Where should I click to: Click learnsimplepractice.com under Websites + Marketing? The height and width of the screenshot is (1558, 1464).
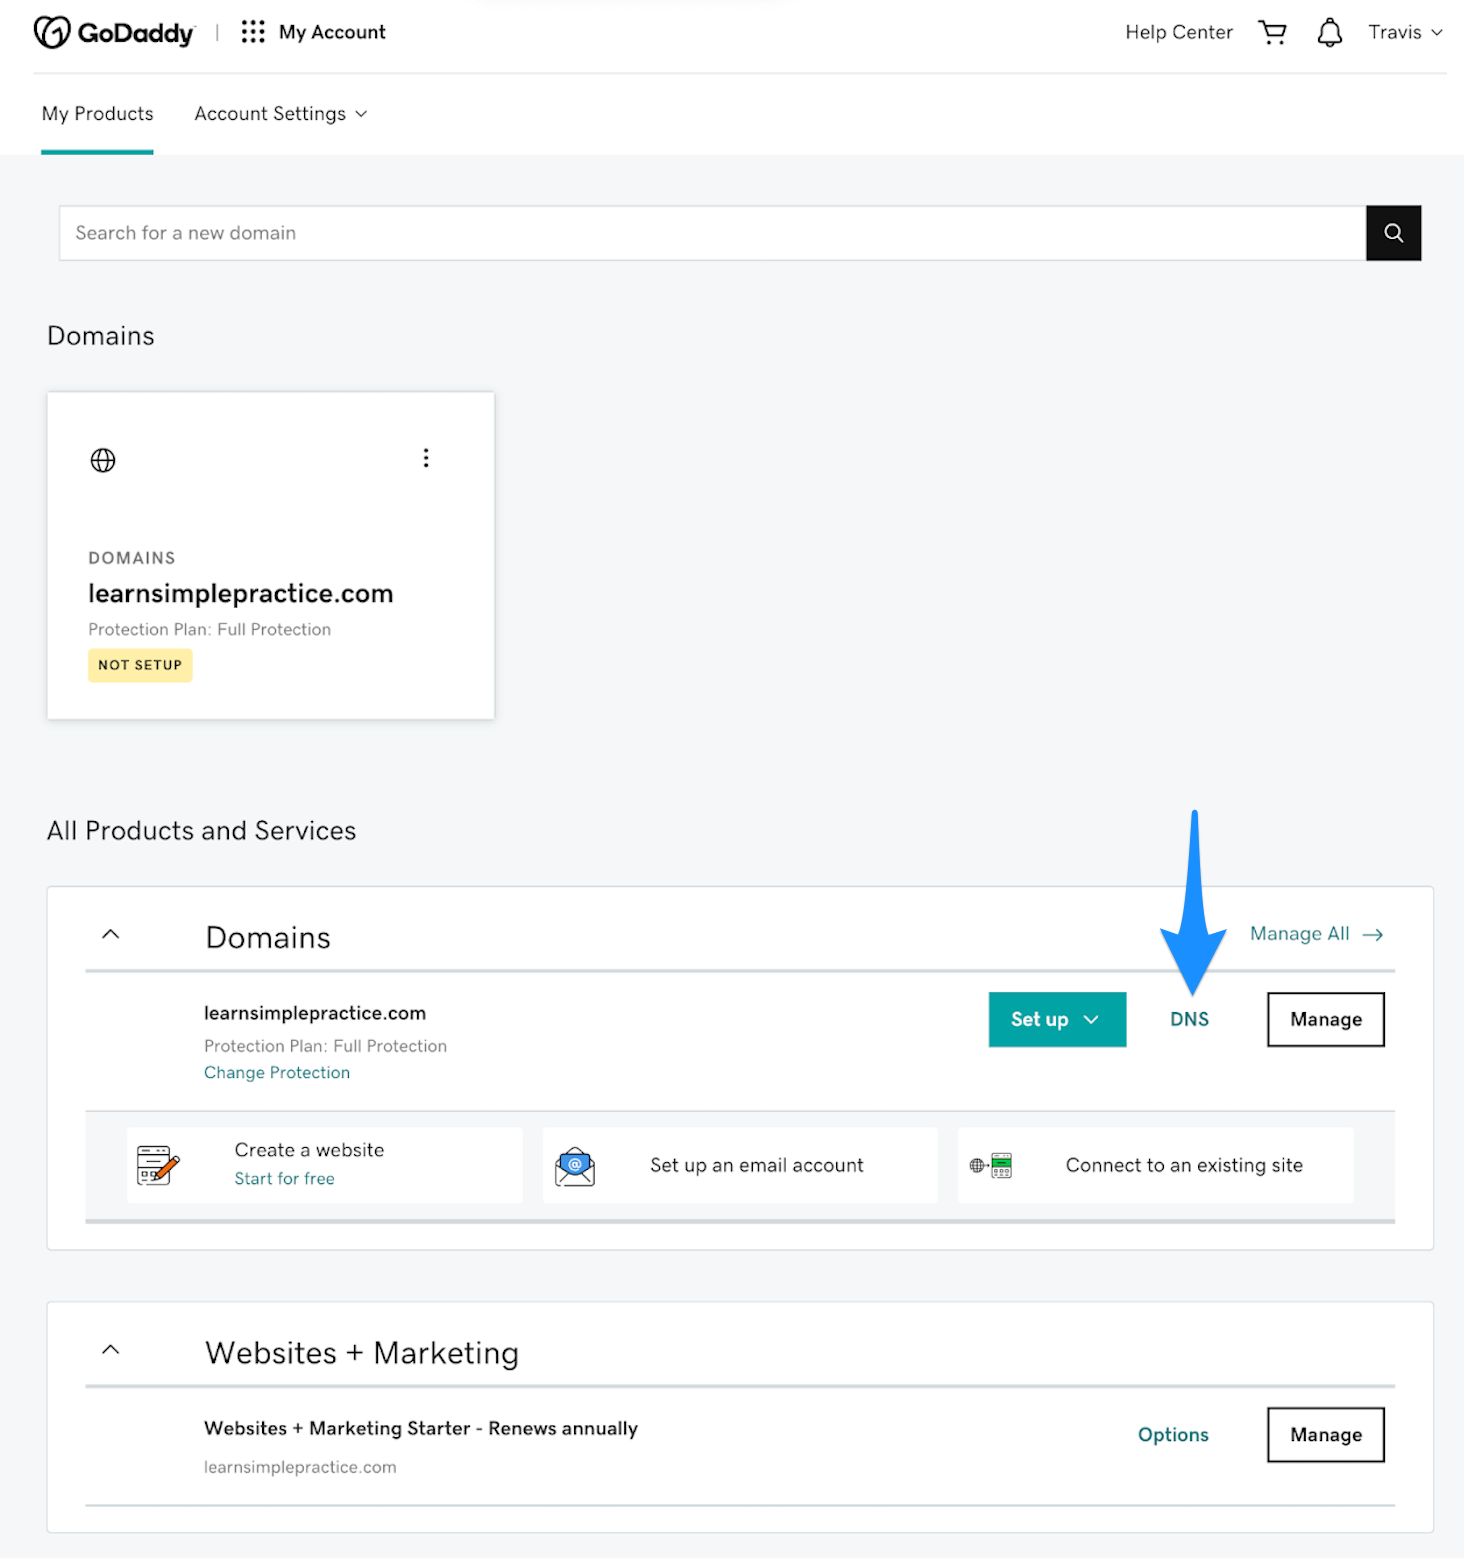(300, 1467)
